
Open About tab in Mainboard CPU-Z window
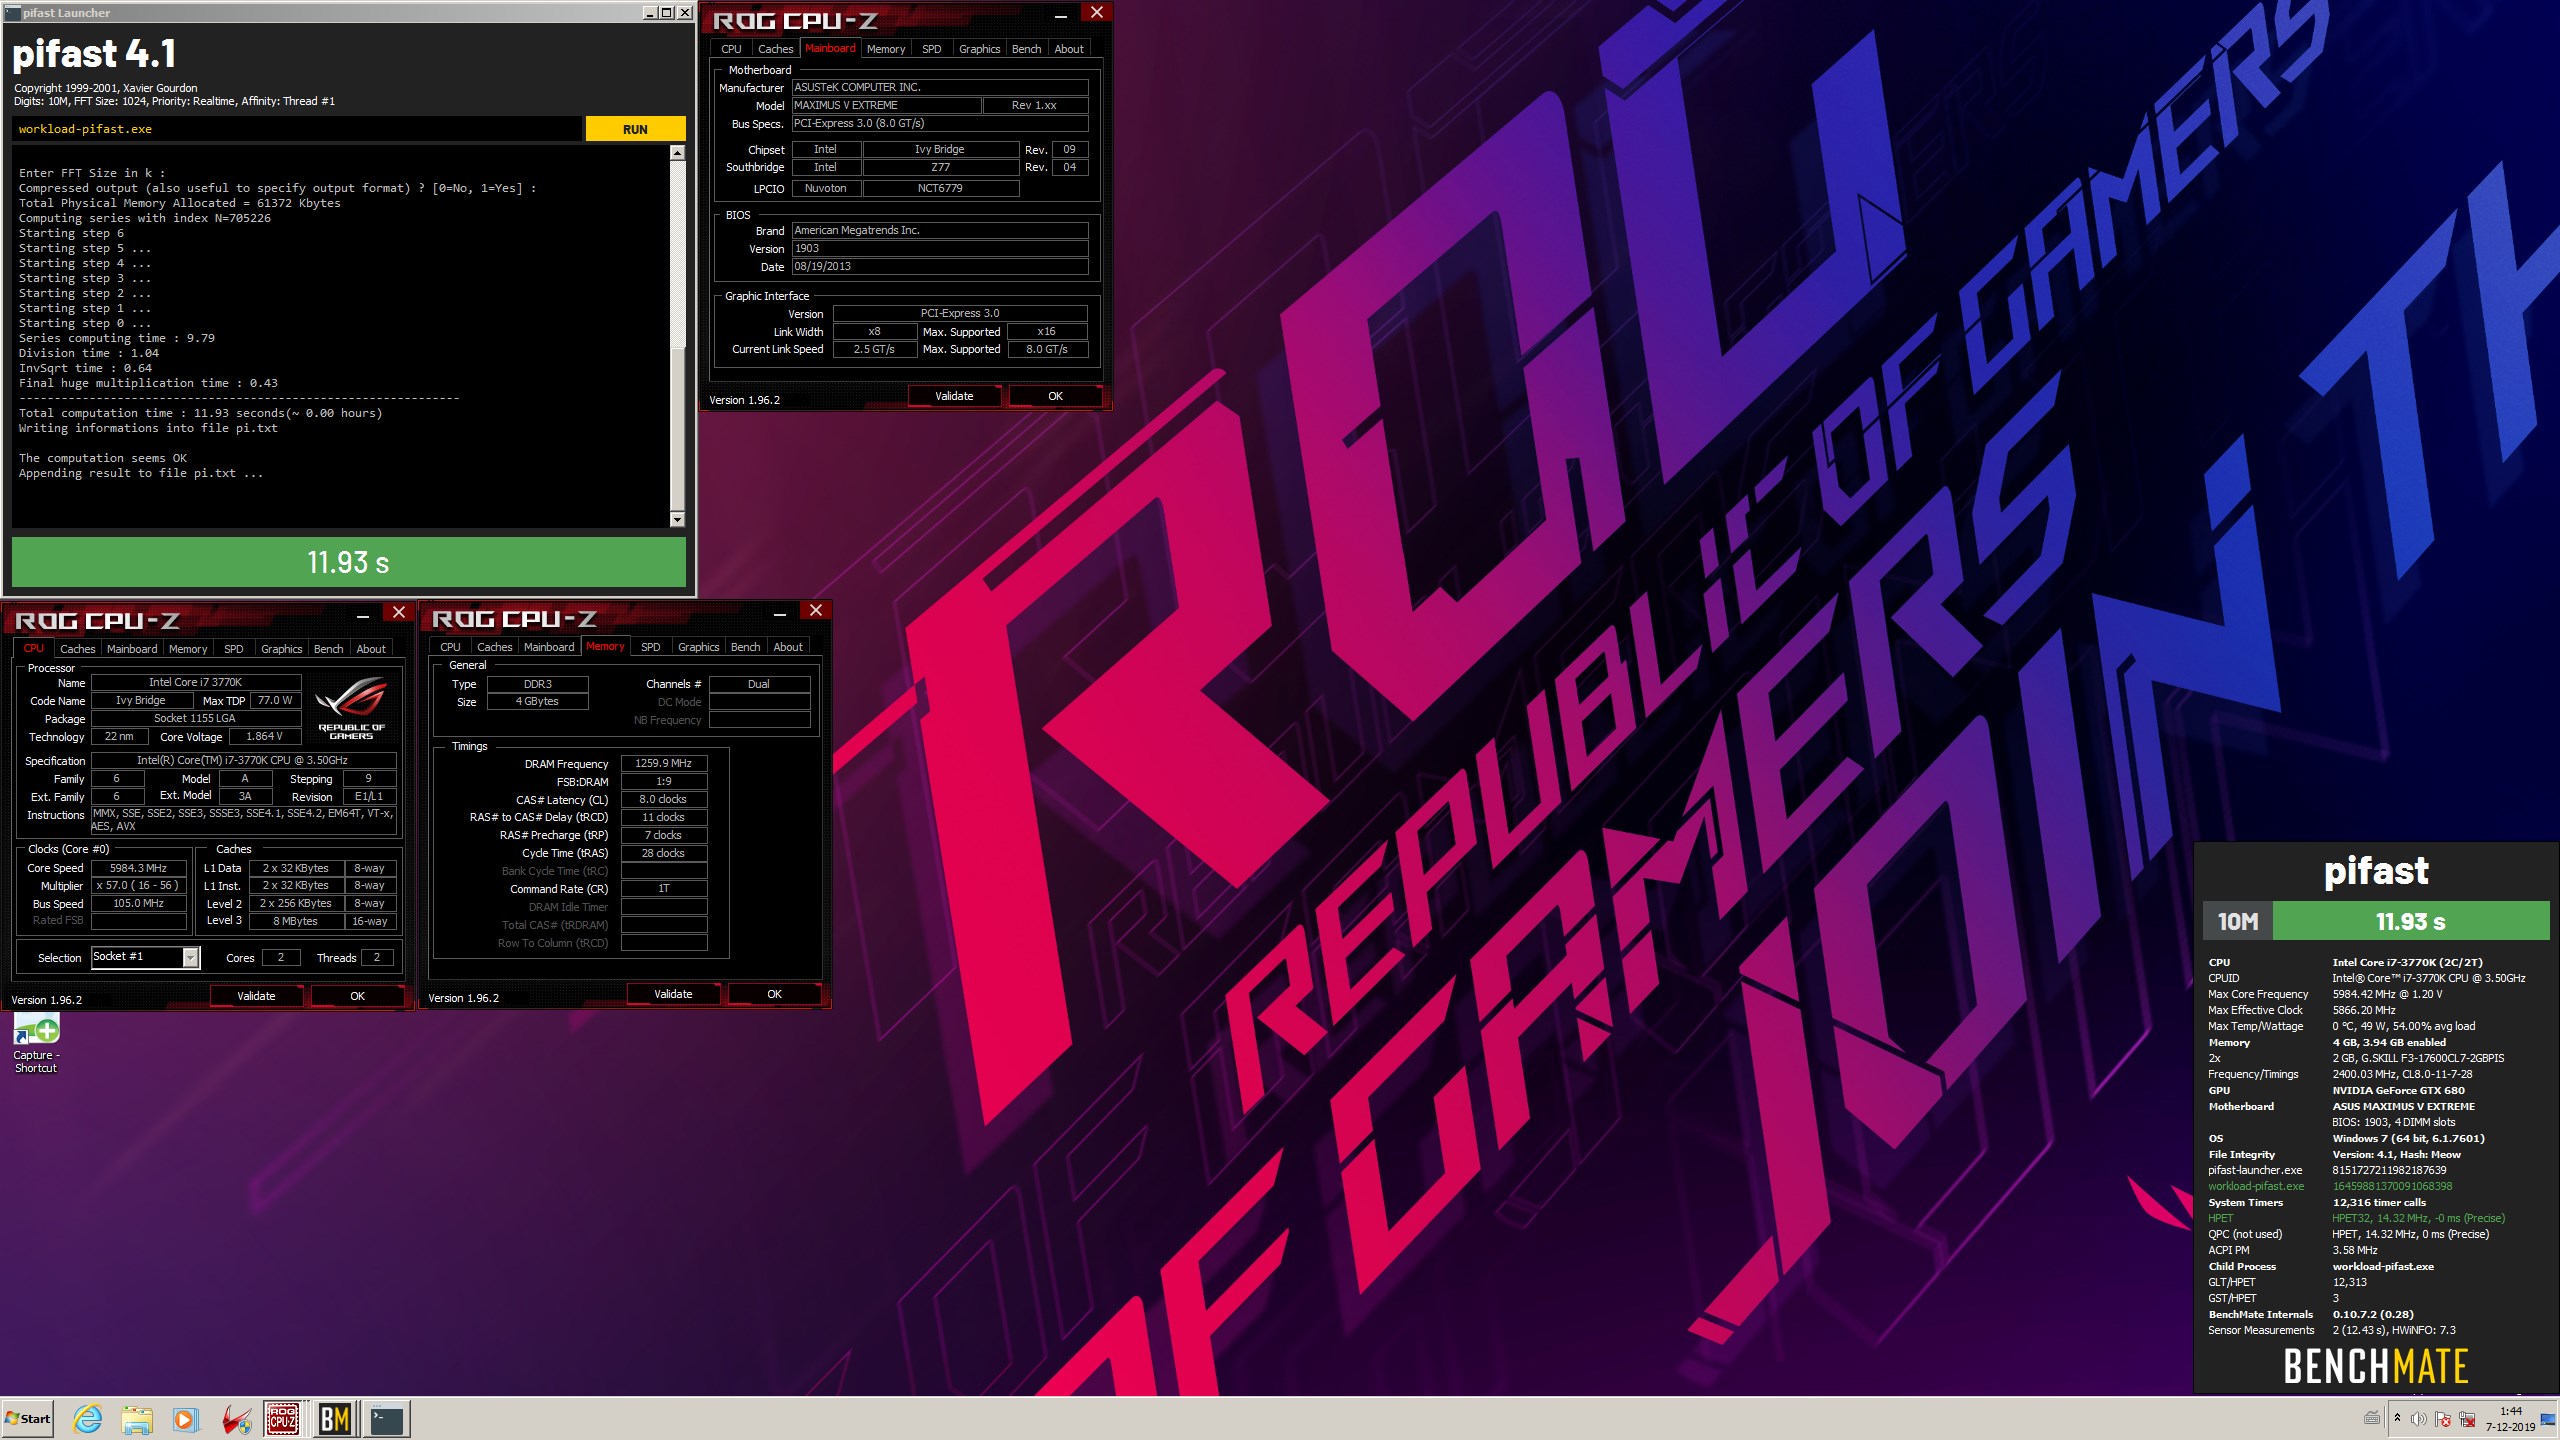1069,48
